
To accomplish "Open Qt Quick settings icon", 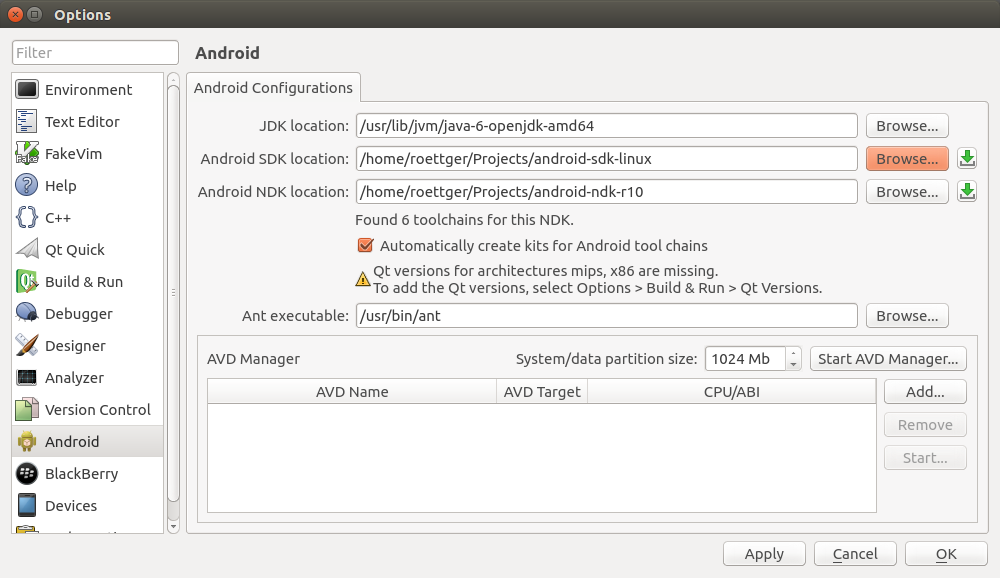I will click(x=27, y=249).
